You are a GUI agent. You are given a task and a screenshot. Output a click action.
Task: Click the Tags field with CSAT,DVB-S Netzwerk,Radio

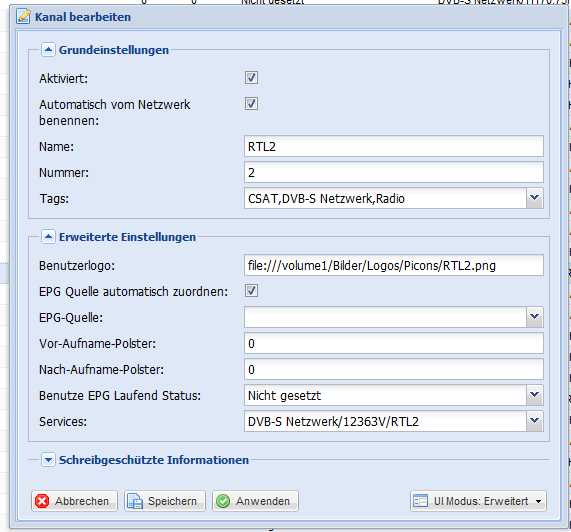point(385,198)
